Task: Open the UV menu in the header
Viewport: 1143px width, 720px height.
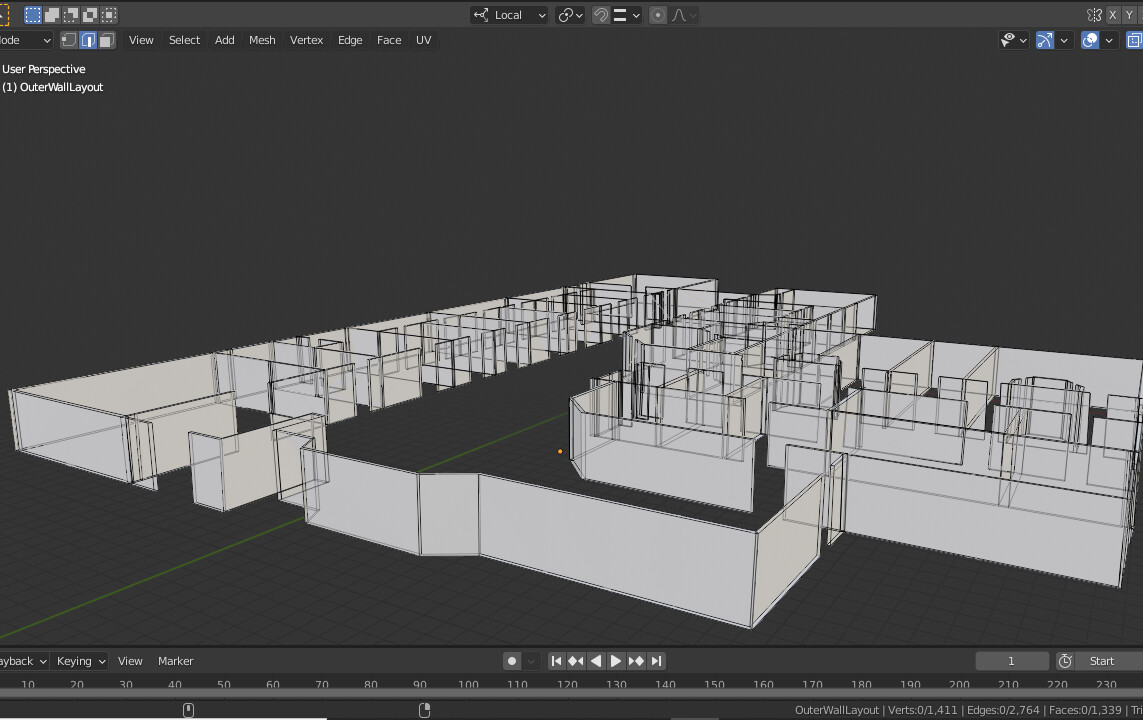Action: 423,40
